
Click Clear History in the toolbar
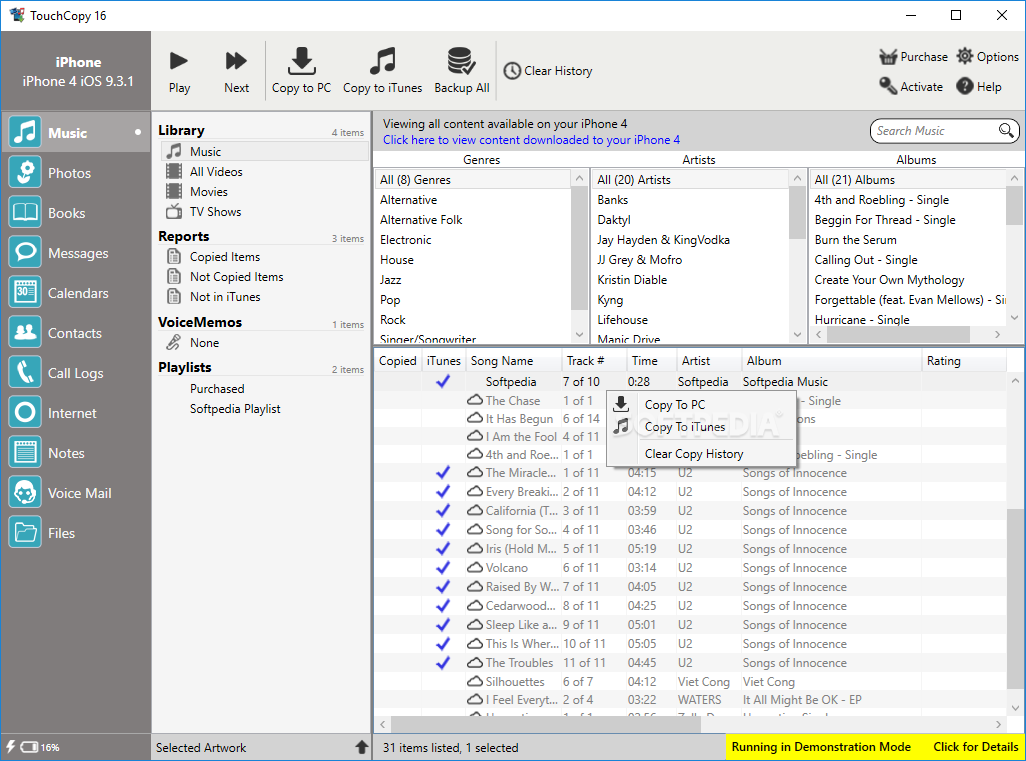548,71
